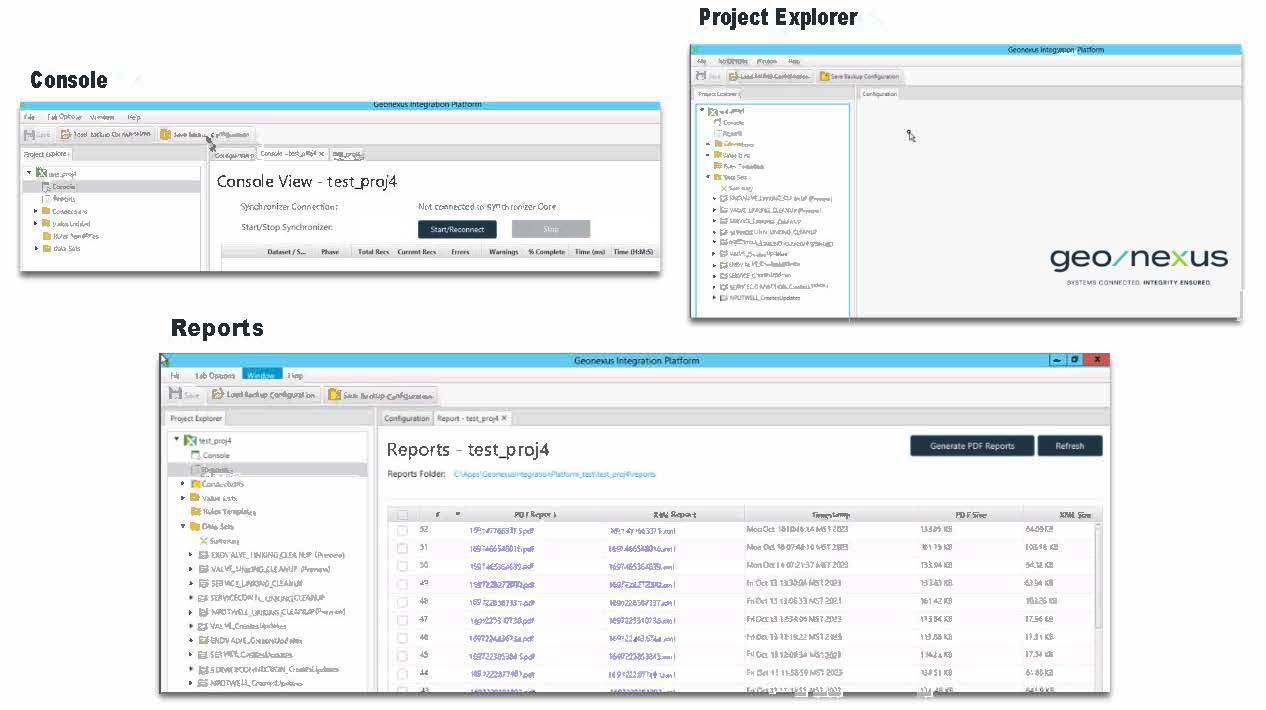Collapse the Data Sets folder in Reports tree
Image resolution: width=1266 pixels, height=710 pixels.
click(183, 526)
